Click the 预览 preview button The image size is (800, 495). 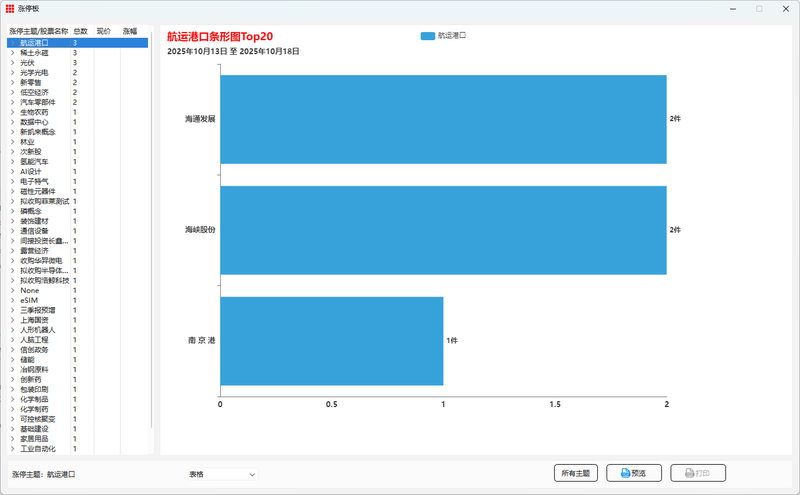coord(634,473)
